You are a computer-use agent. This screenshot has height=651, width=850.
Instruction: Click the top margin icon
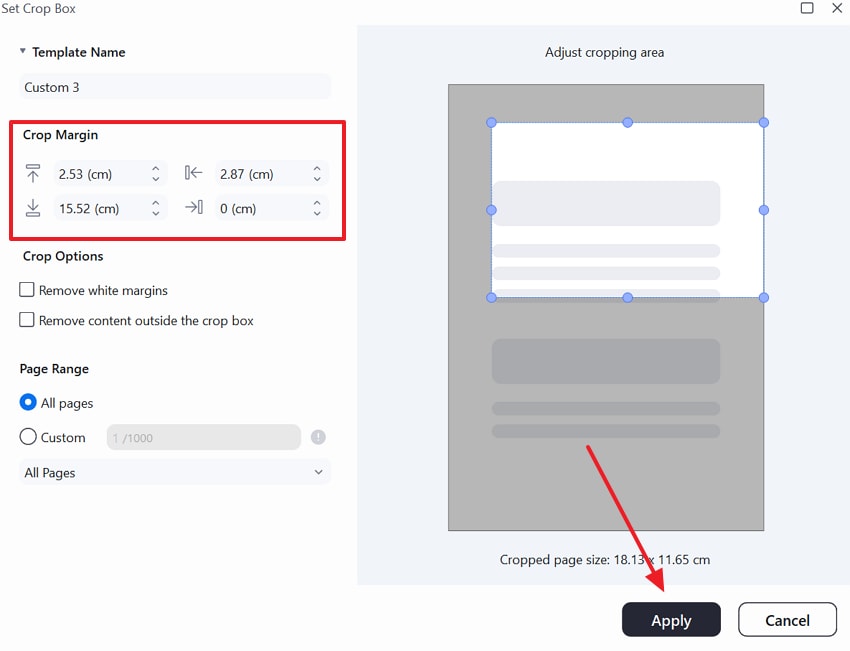[34, 173]
